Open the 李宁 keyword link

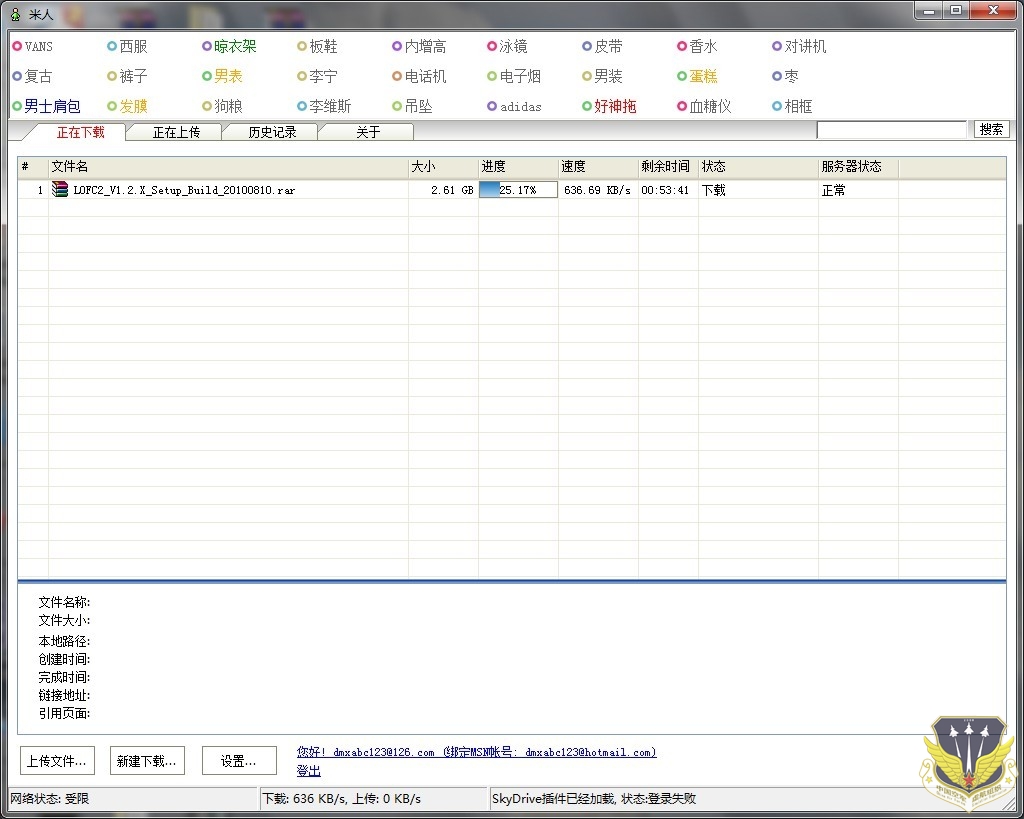click(x=323, y=76)
